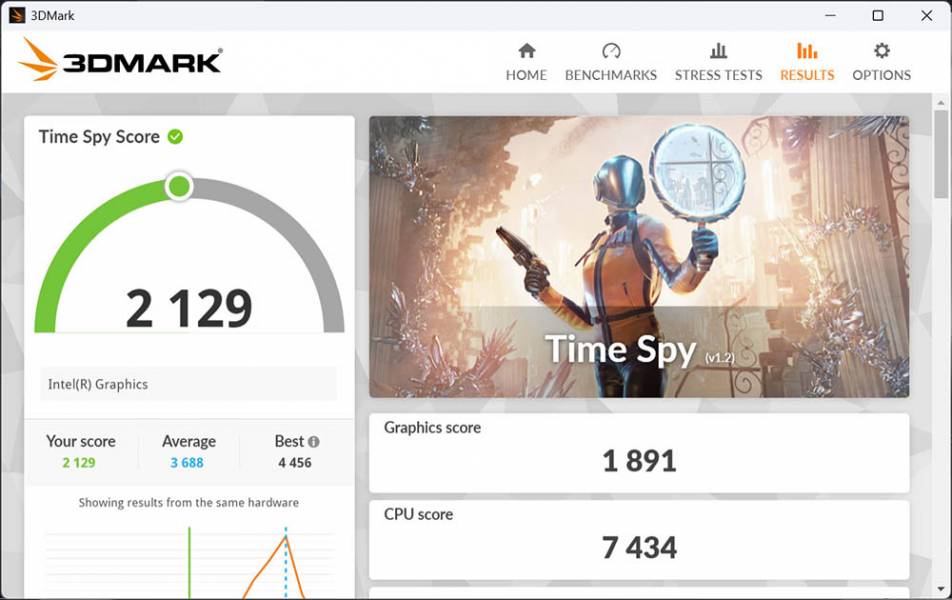Select the Results chart icon

pyautogui.click(x=807, y=50)
